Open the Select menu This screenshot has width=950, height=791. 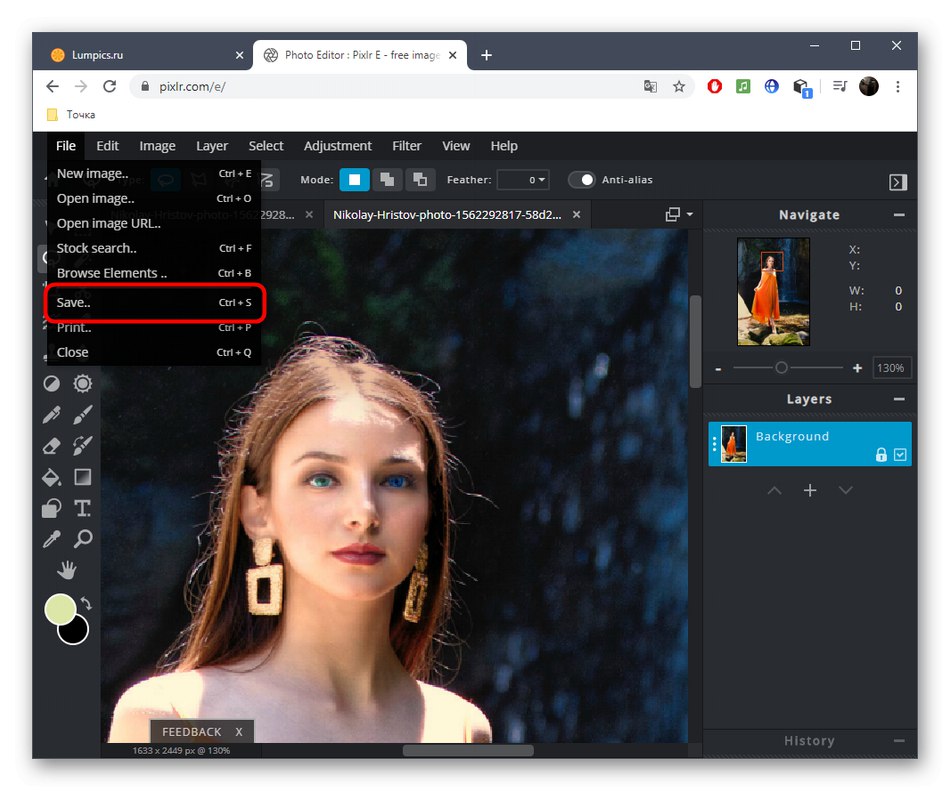tap(266, 146)
